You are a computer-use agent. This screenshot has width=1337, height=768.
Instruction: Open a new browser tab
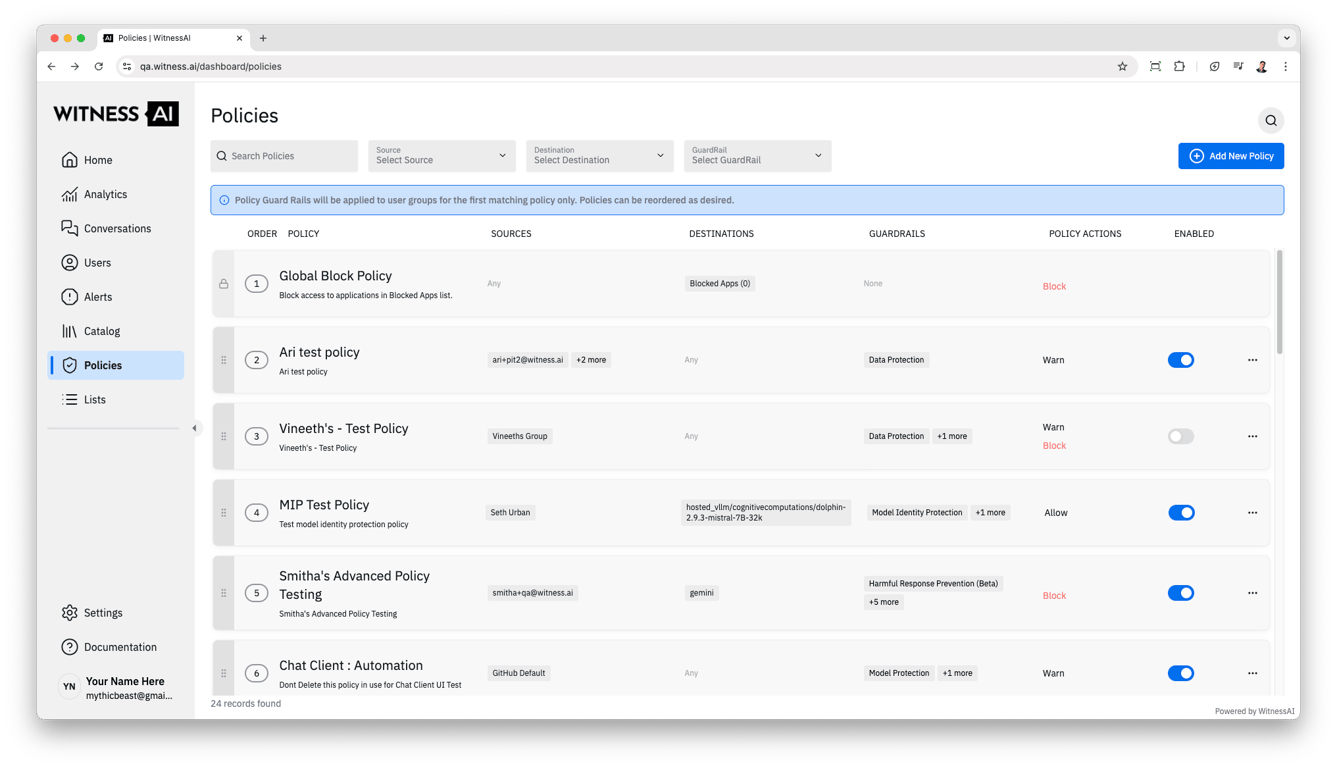(x=263, y=38)
